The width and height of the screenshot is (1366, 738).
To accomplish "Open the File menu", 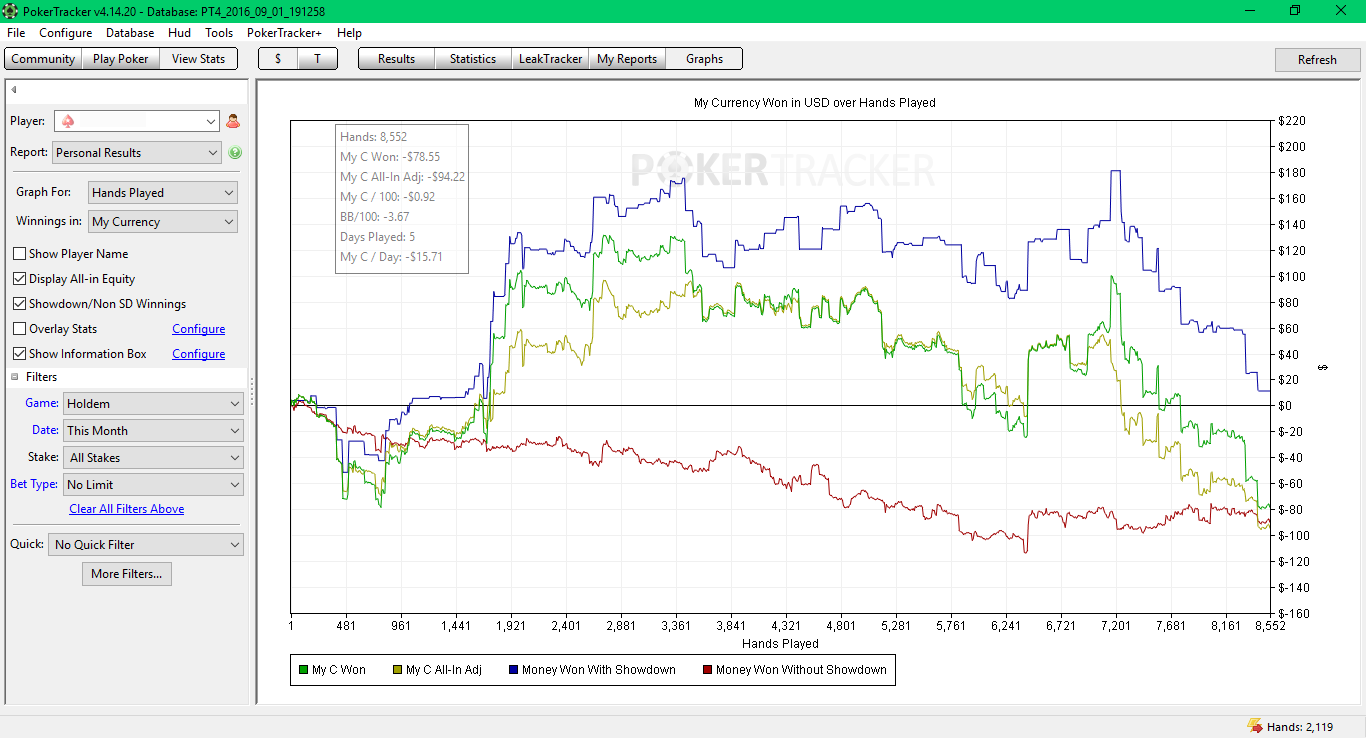I will 16,33.
